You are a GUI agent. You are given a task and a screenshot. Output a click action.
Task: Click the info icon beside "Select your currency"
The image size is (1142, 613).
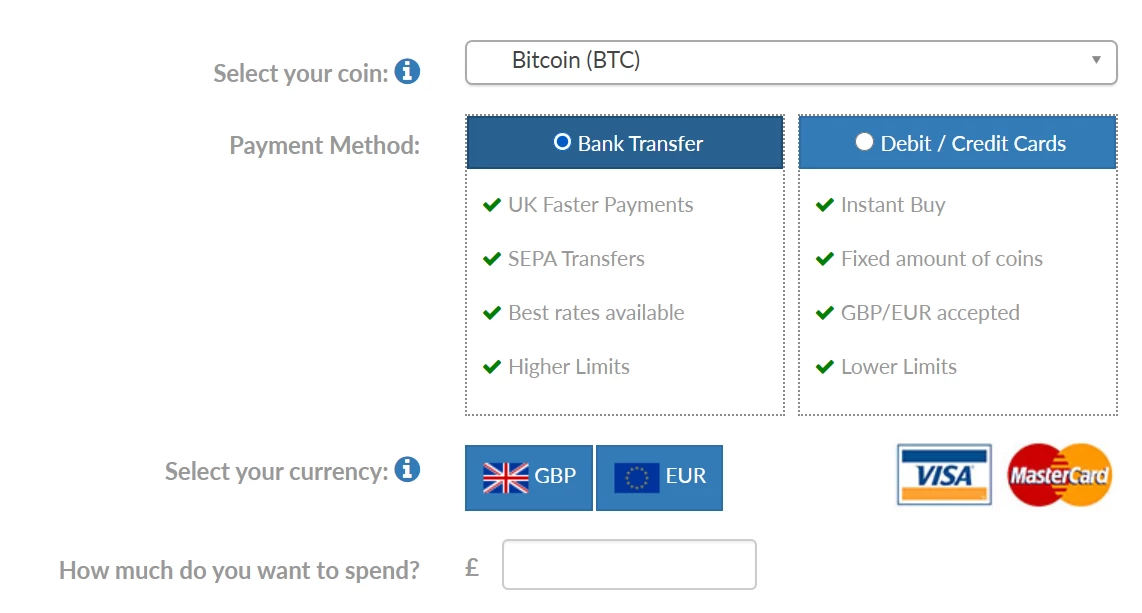[x=407, y=470]
